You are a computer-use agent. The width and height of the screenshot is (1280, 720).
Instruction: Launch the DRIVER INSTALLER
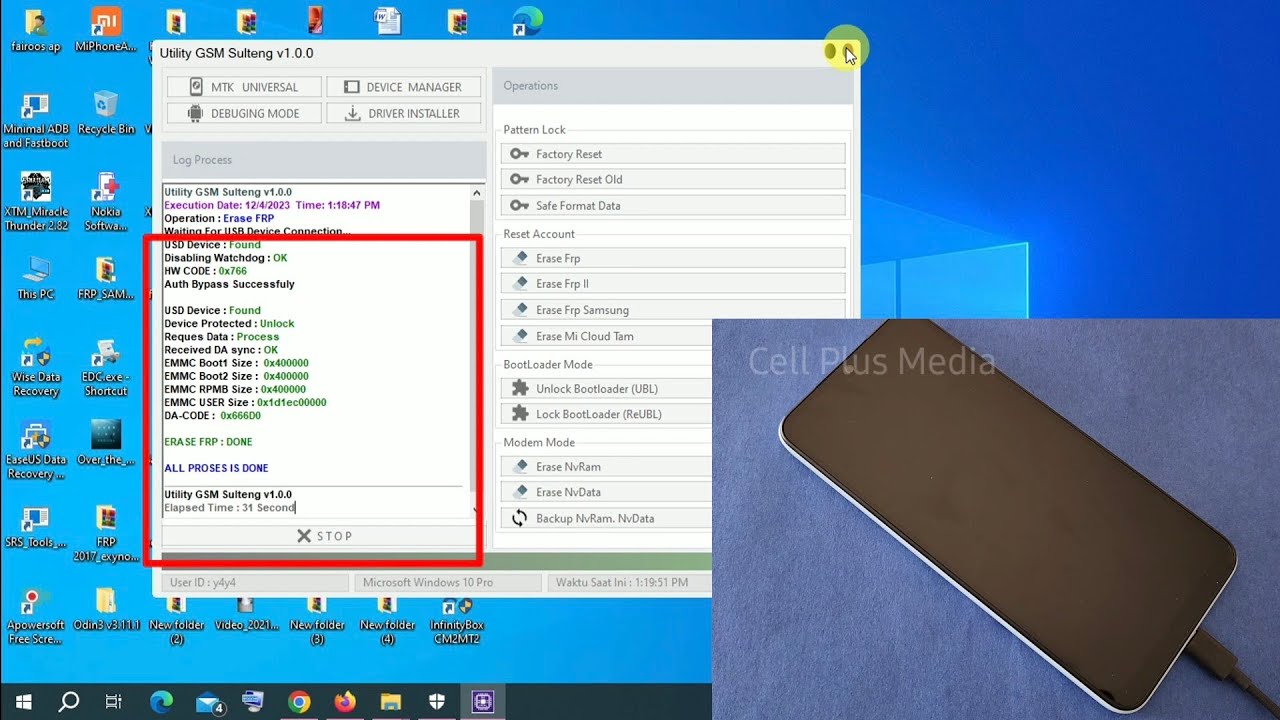(x=403, y=113)
